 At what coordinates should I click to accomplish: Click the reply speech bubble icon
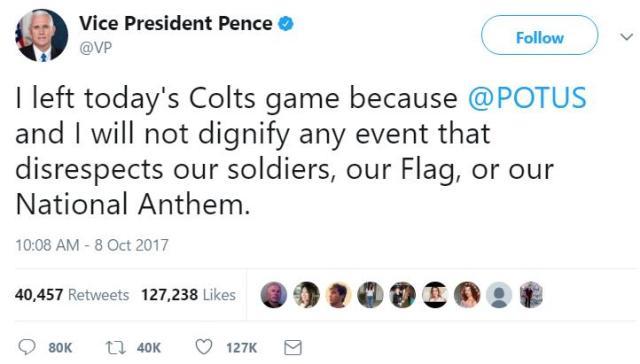[27, 347]
